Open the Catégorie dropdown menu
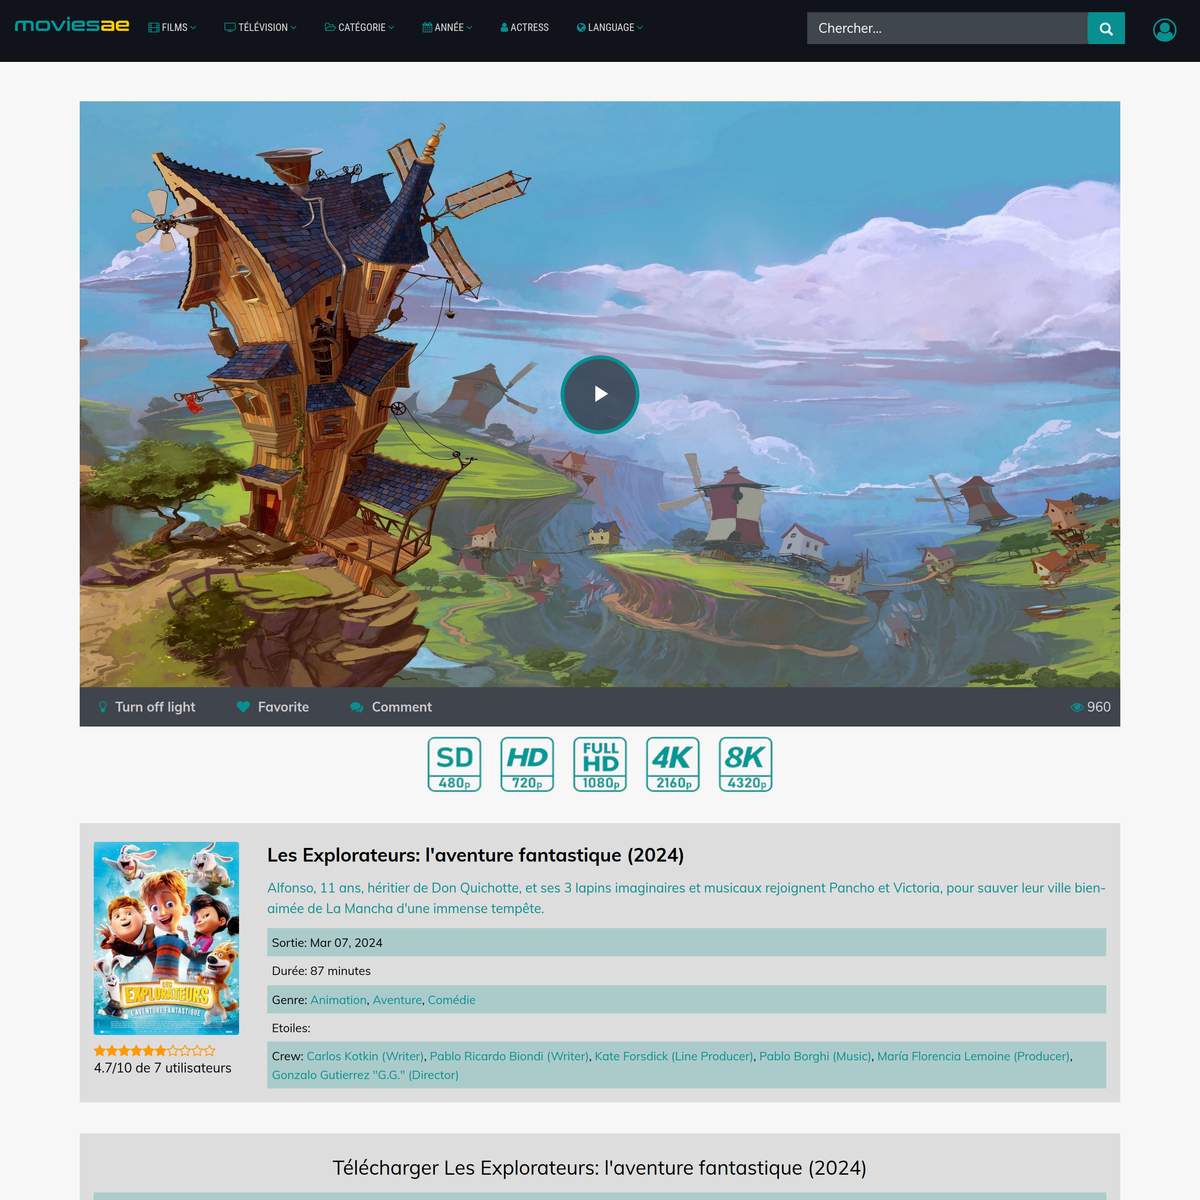Image resolution: width=1200 pixels, height=1200 pixels. click(x=360, y=28)
